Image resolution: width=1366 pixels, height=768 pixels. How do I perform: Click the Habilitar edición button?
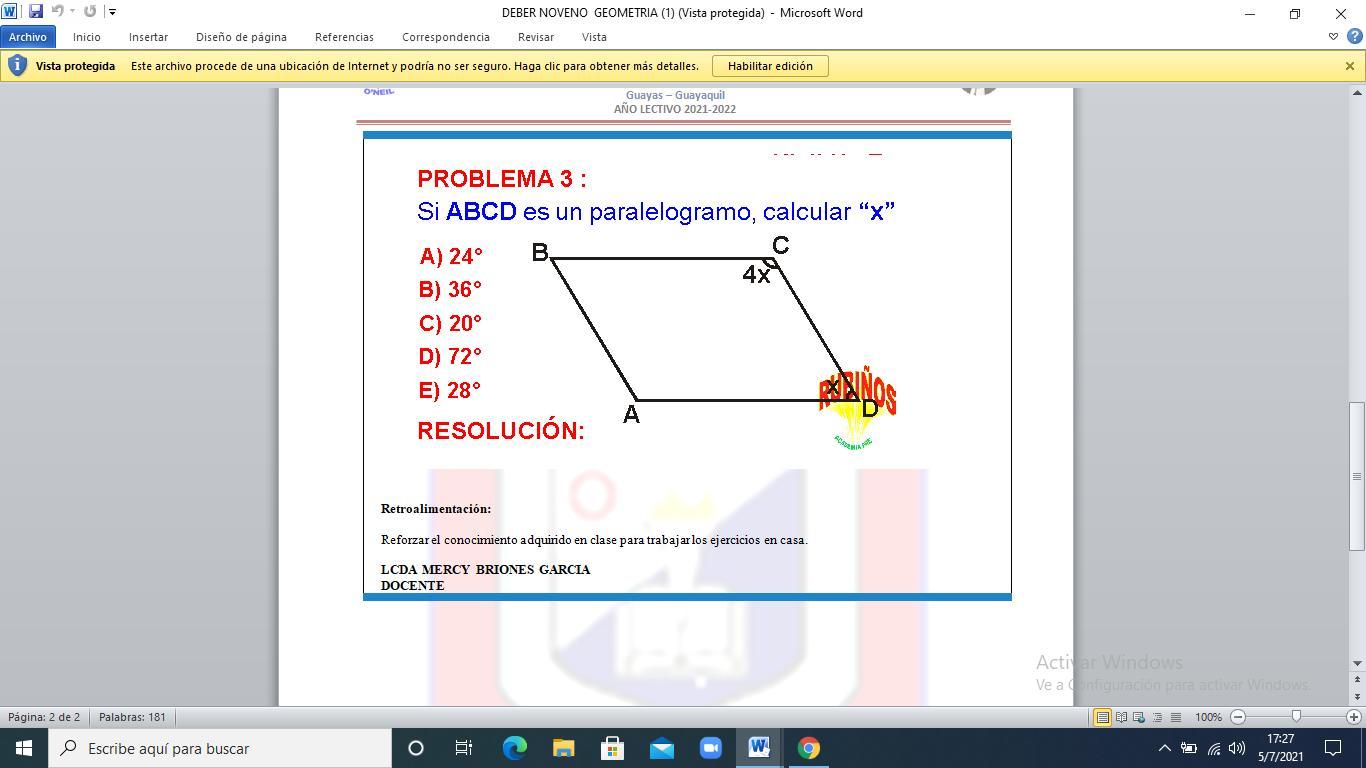coord(770,66)
